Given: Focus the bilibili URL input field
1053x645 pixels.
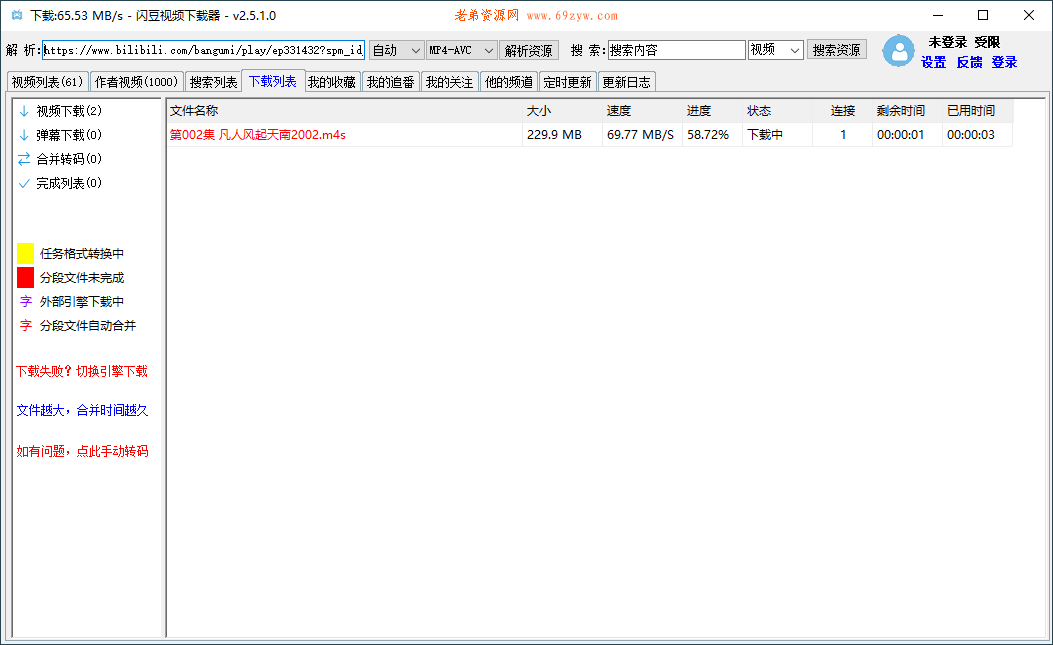Looking at the screenshot, I should [203, 50].
